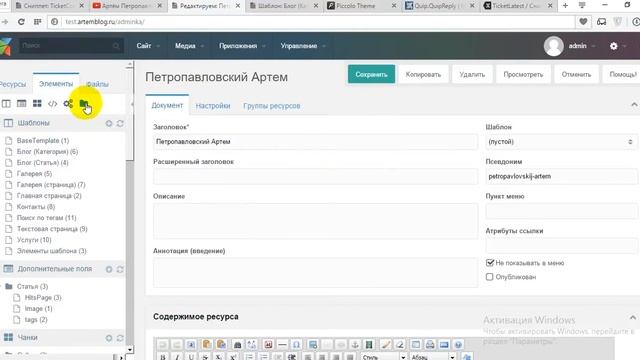640x360 pixels.
Task: Click the green folder categories icon
Action: point(84,104)
